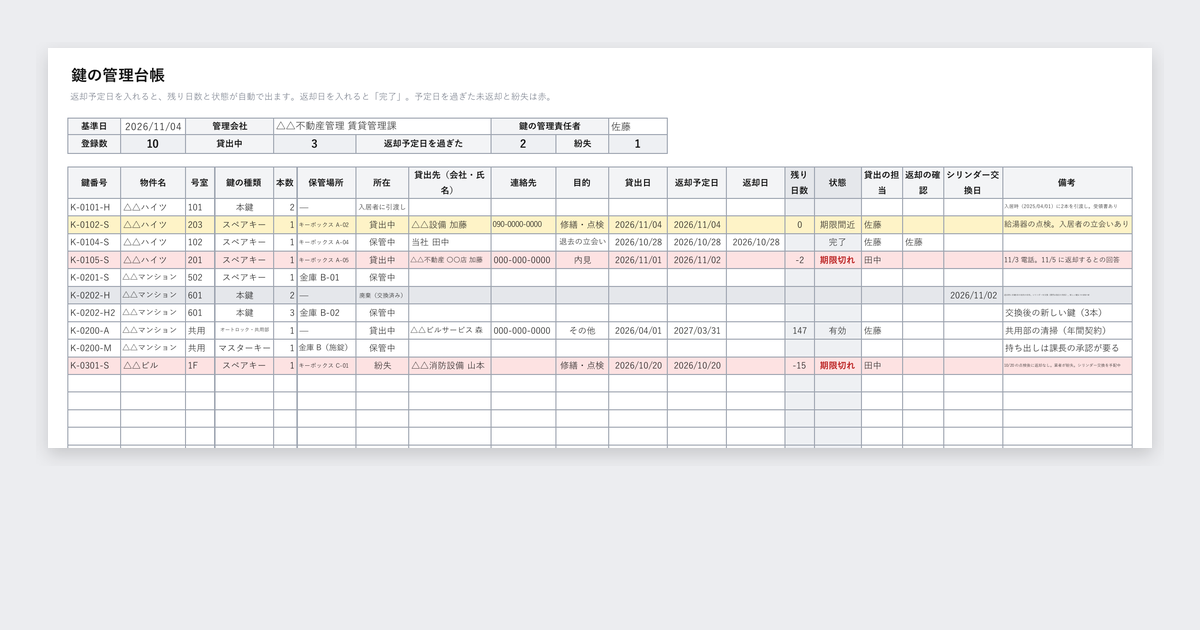Select the 状態 column header
The height and width of the screenshot is (630, 1200).
pyautogui.click(x=838, y=183)
